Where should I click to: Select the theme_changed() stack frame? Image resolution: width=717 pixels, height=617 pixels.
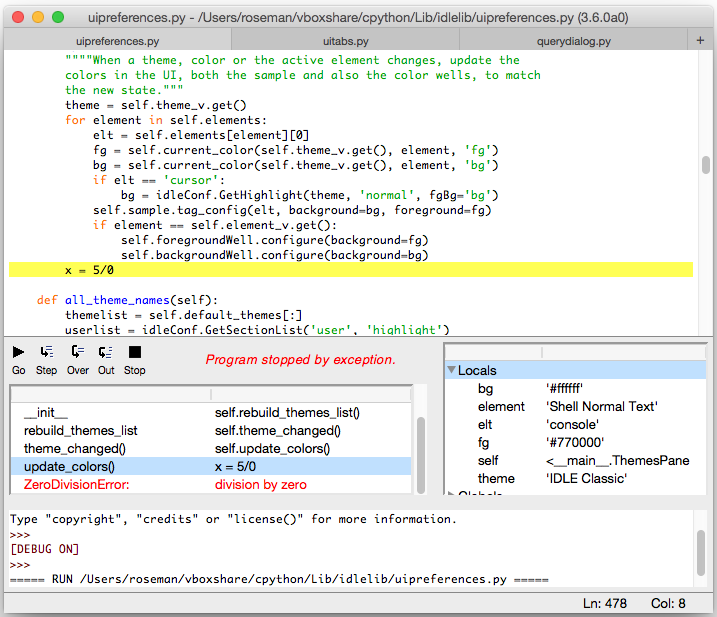pos(210,448)
